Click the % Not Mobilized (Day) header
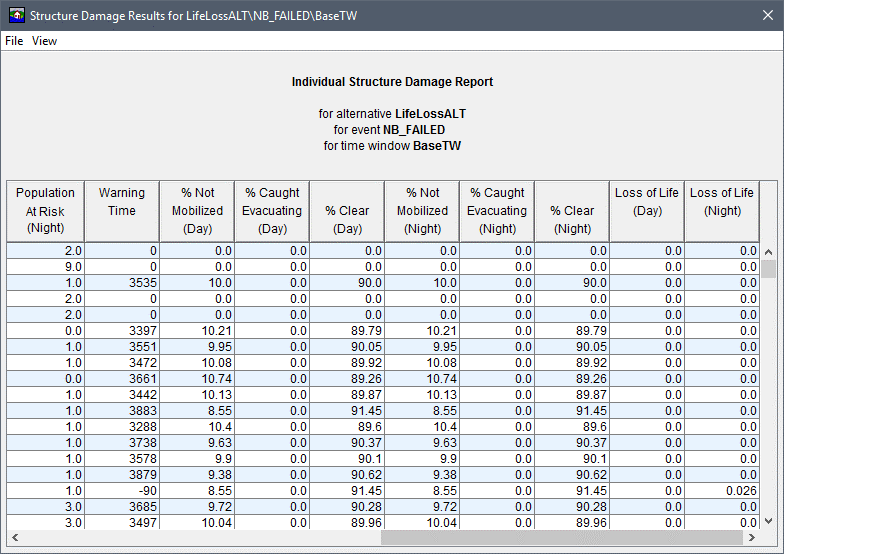895x554 pixels. tap(197, 211)
